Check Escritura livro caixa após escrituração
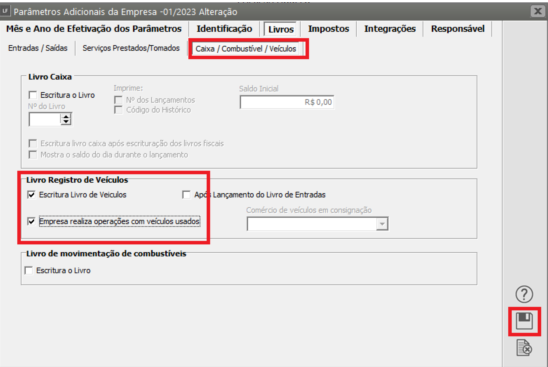The width and height of the screenshot is (548, 367). pyautogui.click(x=33, y=143)
